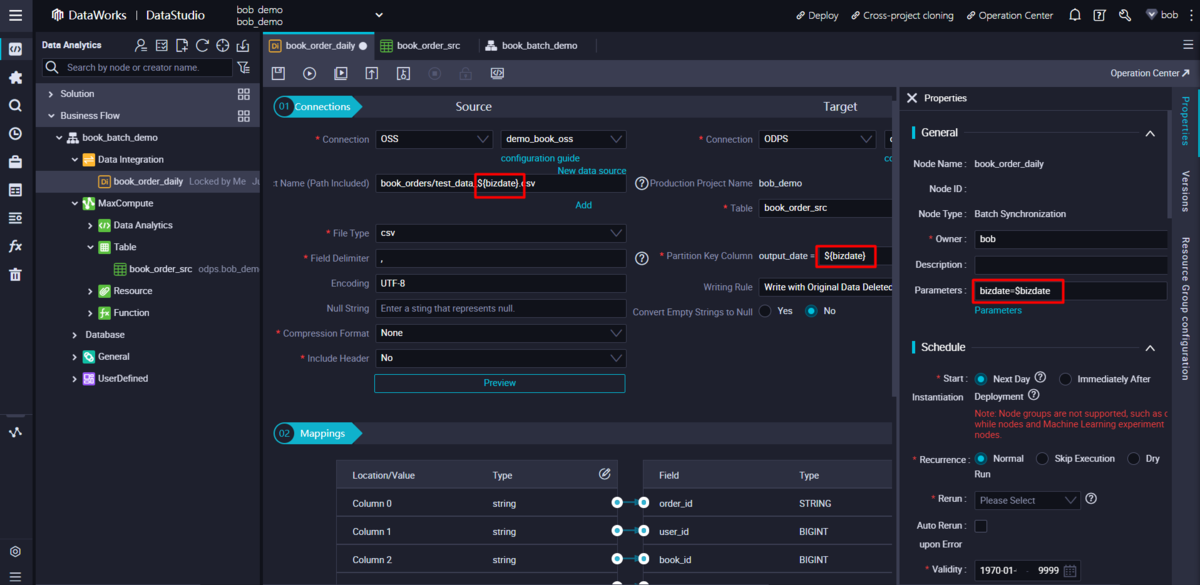The height and width of the screenshot is (585, 1200).
Task: Click the configuration guide link
Action: coord(540,158)
